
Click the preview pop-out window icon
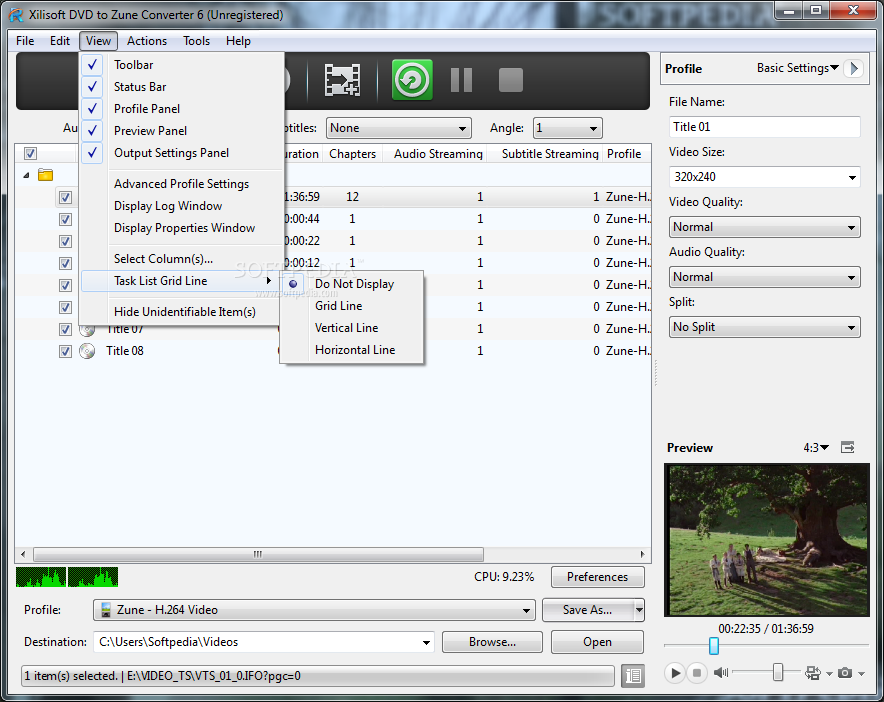click(847, 448)
